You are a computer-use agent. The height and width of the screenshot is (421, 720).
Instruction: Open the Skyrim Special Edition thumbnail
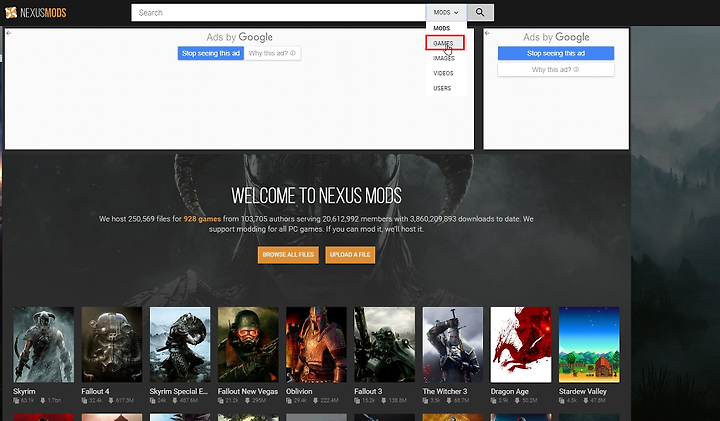180,345
